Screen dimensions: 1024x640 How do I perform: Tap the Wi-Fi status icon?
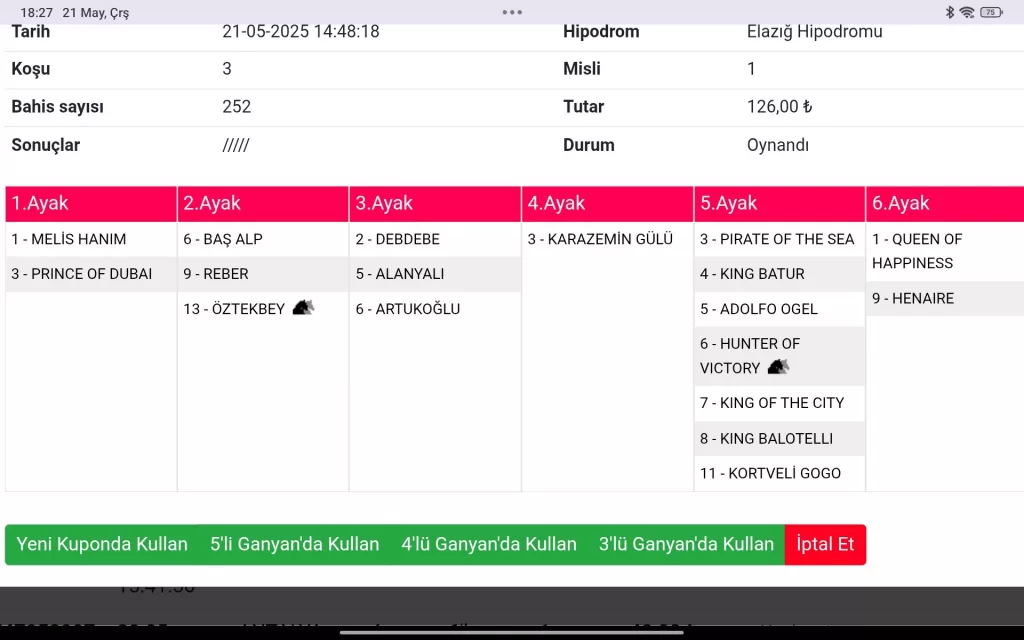click(966, 12)
